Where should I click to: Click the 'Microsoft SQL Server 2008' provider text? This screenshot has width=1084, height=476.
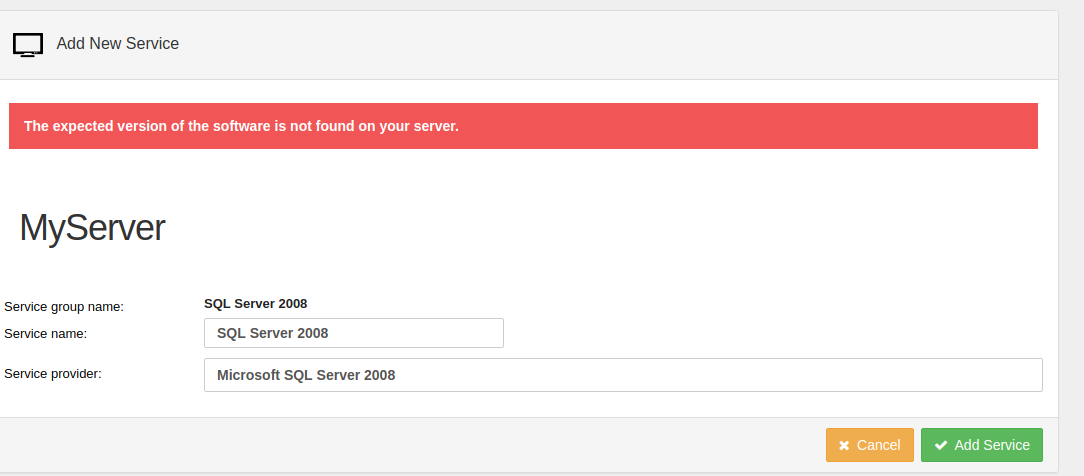point(306,375)
